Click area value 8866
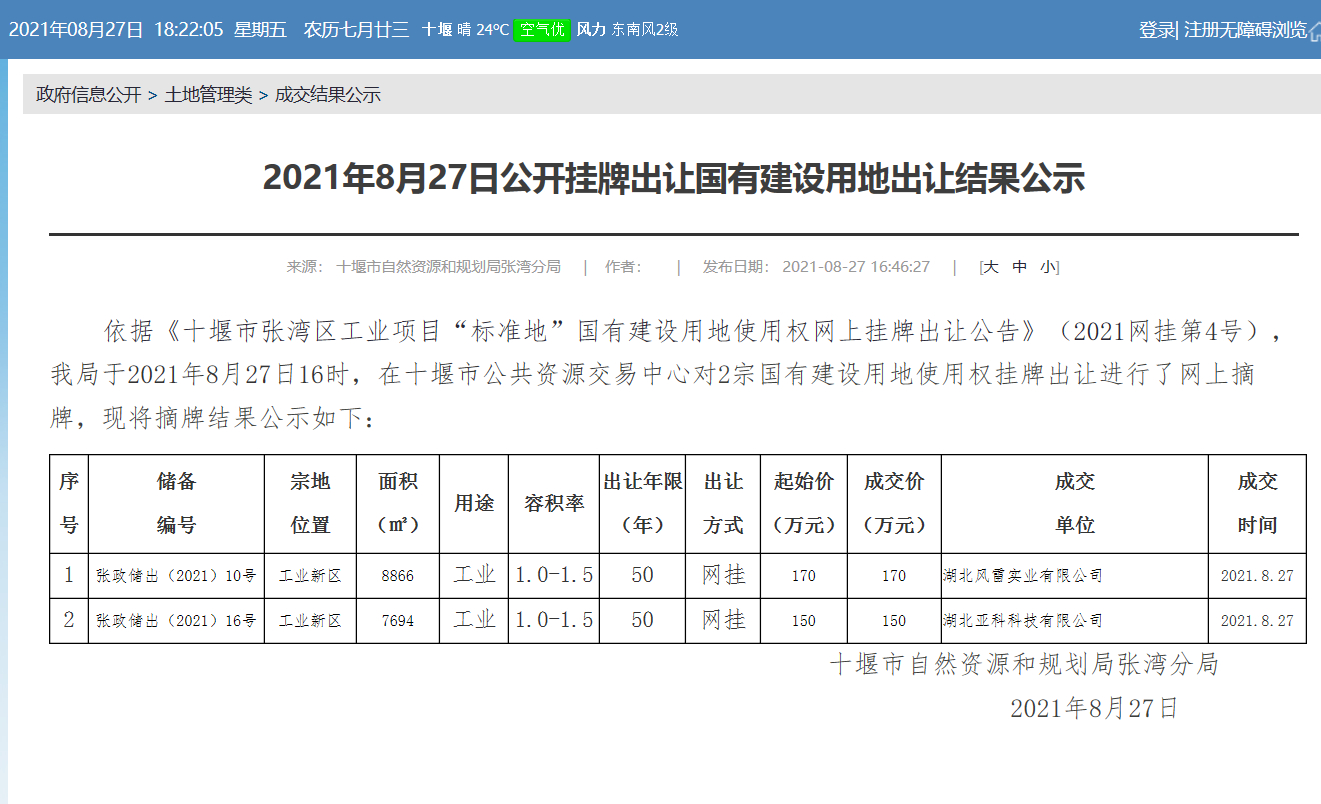The image size is (1321, 804). coord(397,576)
